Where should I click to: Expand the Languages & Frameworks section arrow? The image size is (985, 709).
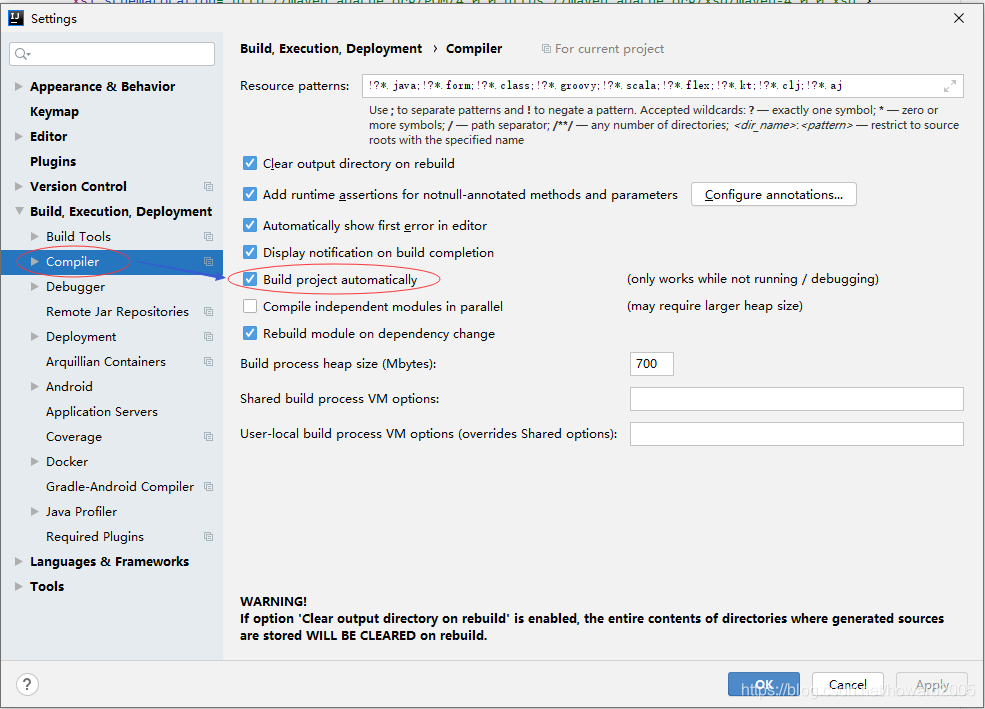coord(19,561)
